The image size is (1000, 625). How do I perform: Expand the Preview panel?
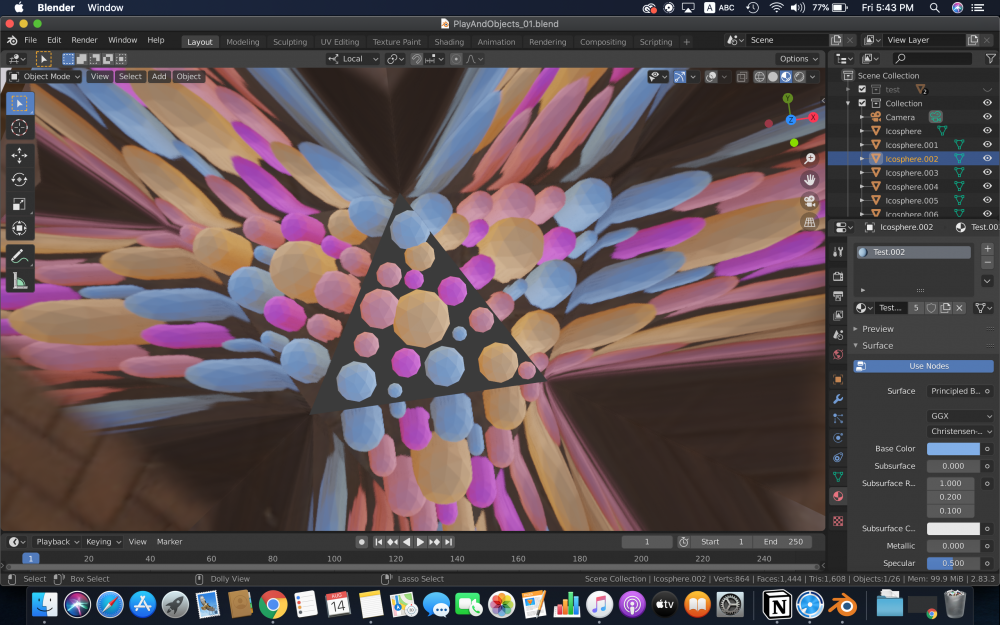point(878,329)
